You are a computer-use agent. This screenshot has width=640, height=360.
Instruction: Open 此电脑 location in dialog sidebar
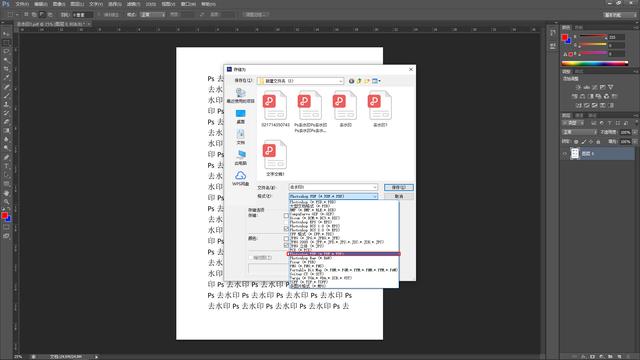tap(240, 157)
